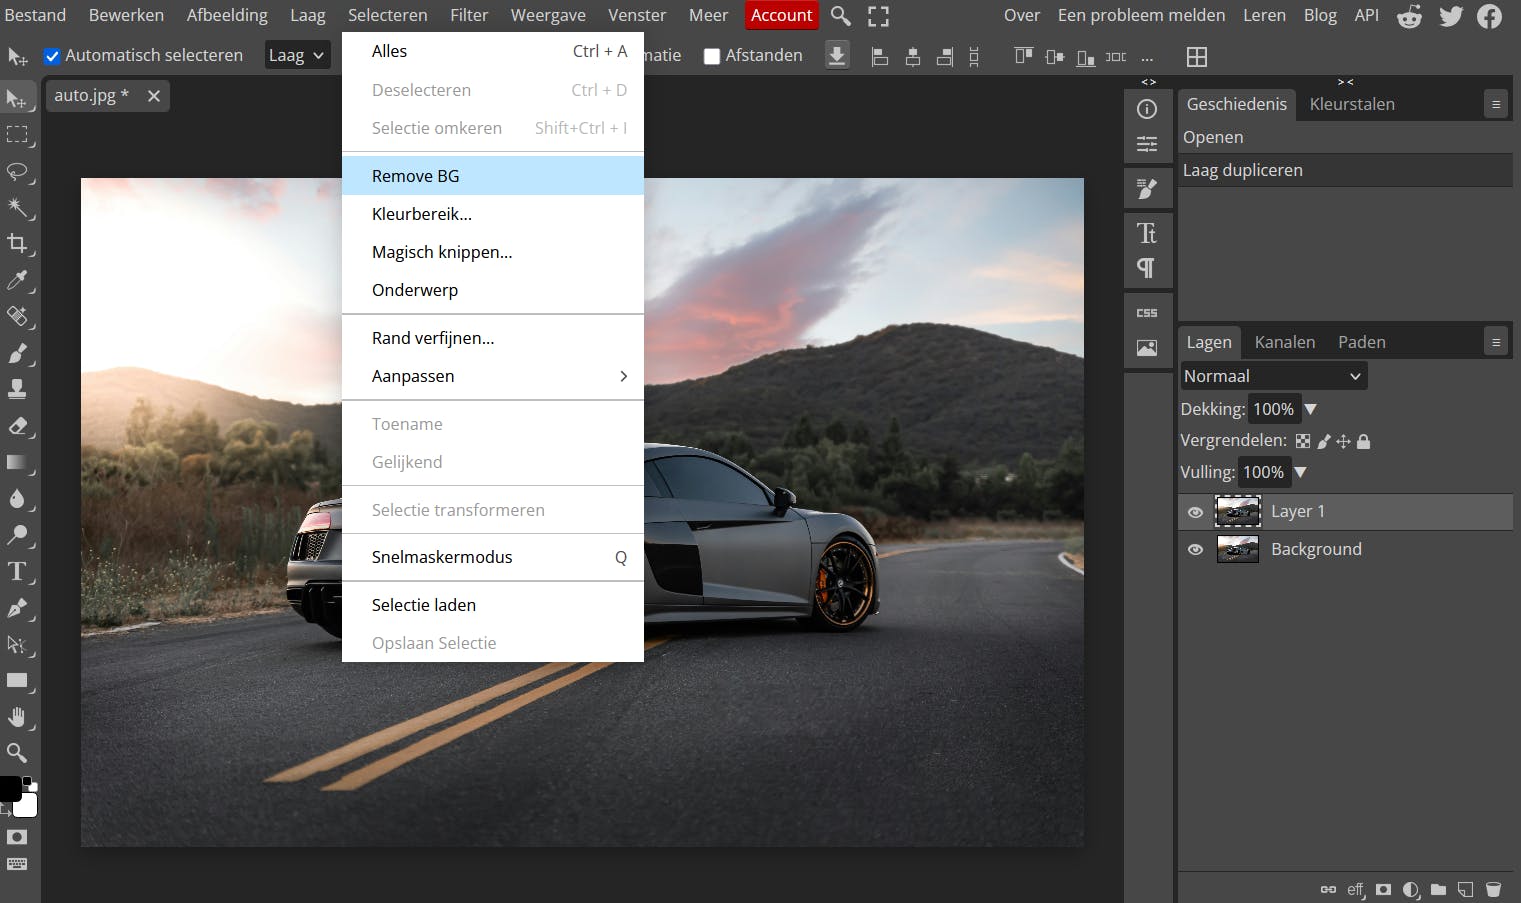Toggle visibility of Background layer
Viewport: 1521px width, 903px height.
(x=1195, y=550)
